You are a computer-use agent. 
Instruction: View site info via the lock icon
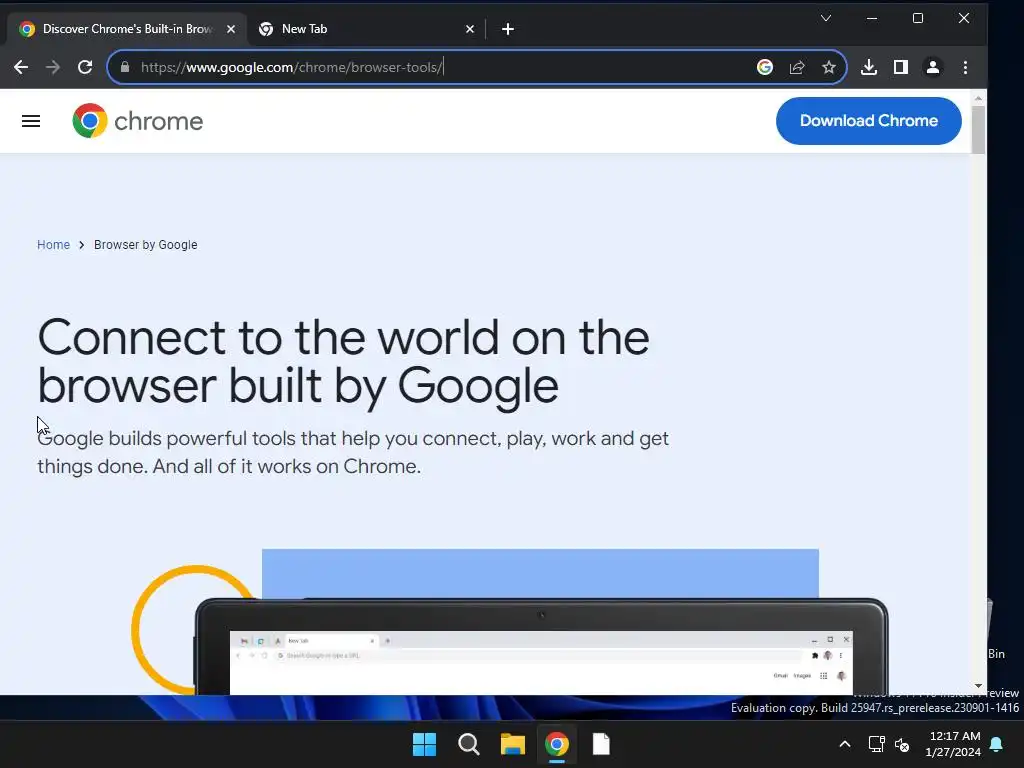(x=125, y=67)
